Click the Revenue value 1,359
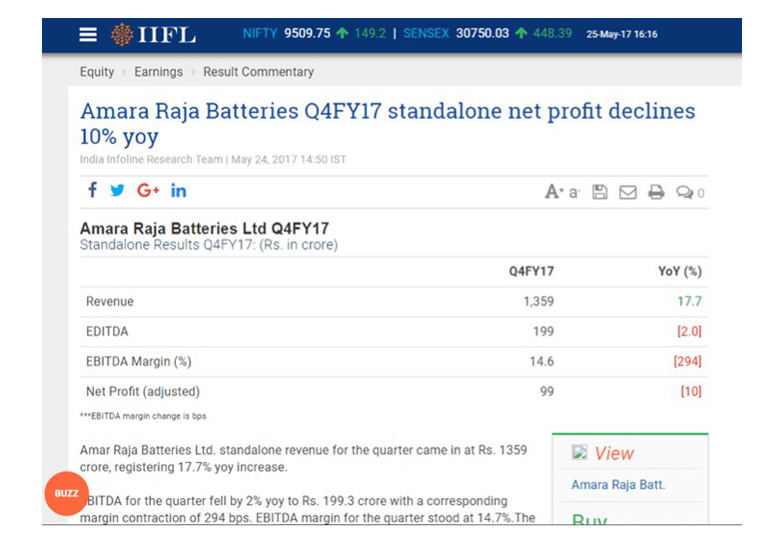This screenshot has width=768, height=546. 538,301
